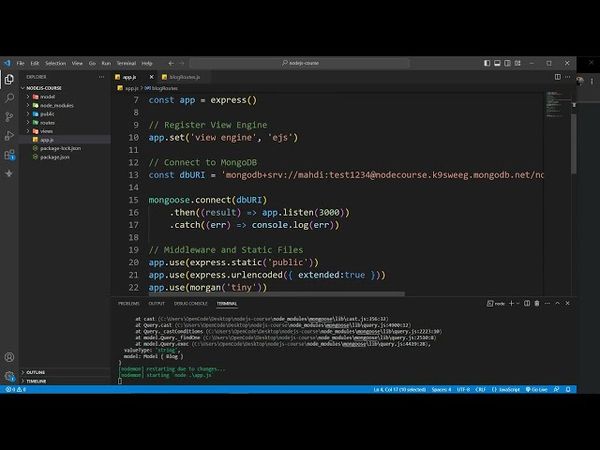Viewport: 600px width, 450px height.
Task: Open the File menu
Action: (x=20, y=63)
